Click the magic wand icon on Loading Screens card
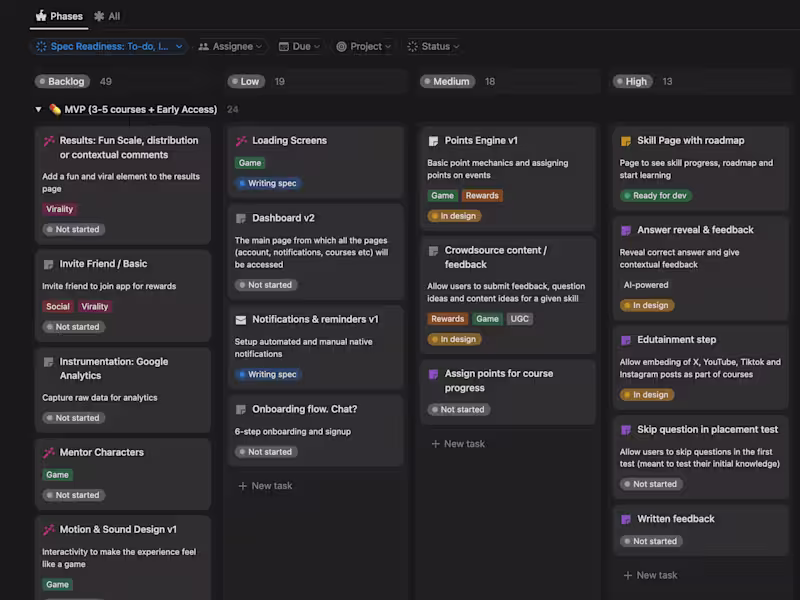The width and height of the screenshot is (800, 600). (x=241, y=141)
